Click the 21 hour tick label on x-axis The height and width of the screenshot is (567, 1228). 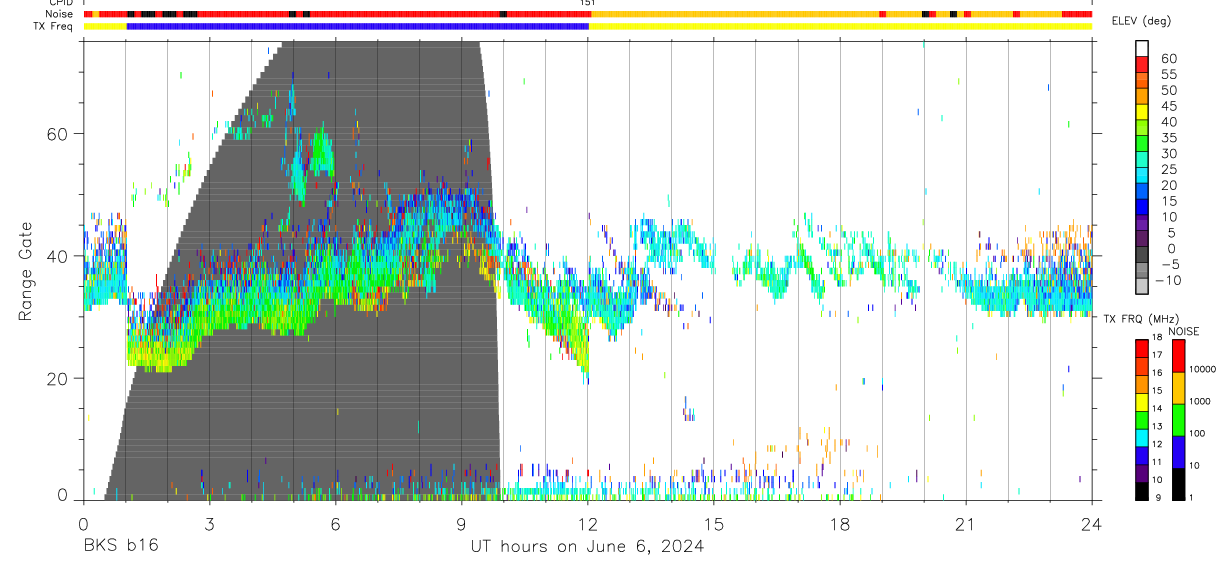click(966, 524)
